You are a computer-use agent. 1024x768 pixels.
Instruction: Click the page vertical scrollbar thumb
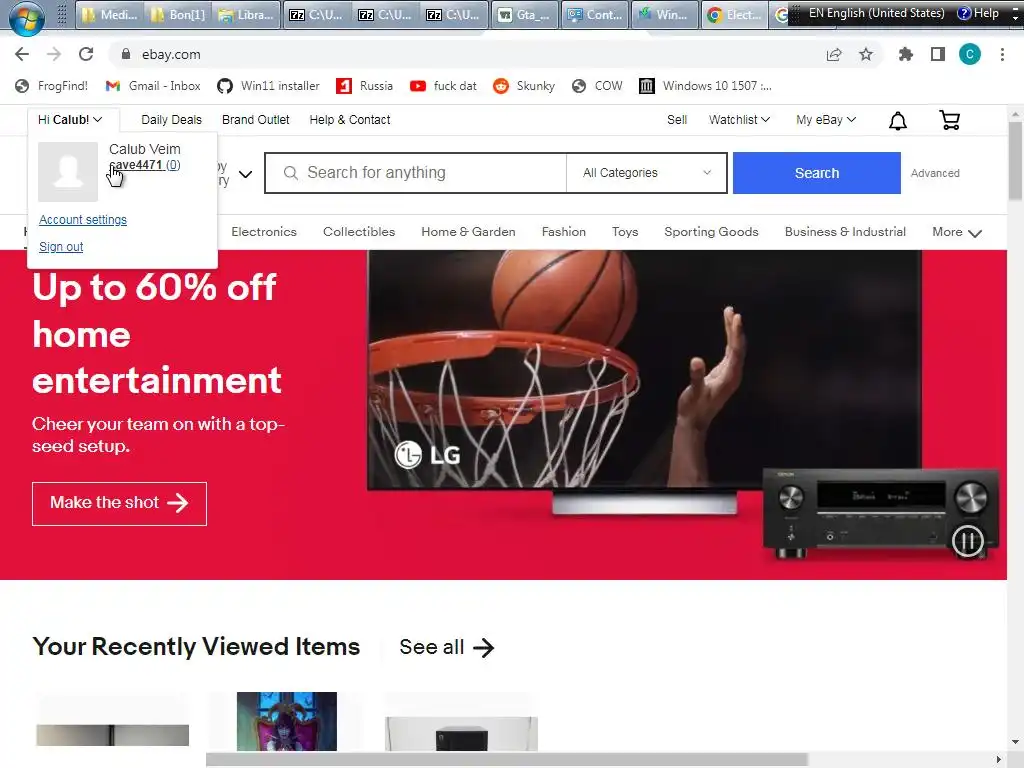tap(1015, 161)
